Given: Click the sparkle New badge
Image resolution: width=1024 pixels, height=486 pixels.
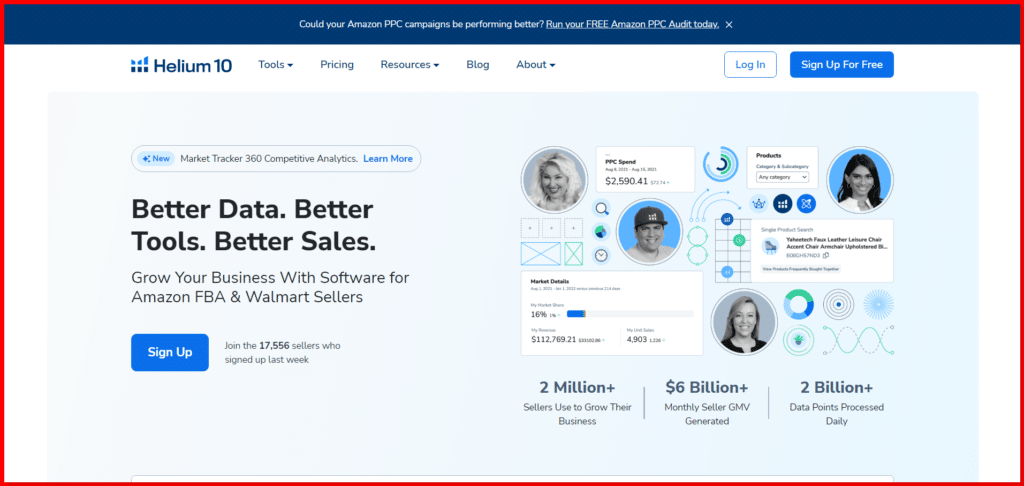Looking at the screenshot, I should tap(156, 158).
